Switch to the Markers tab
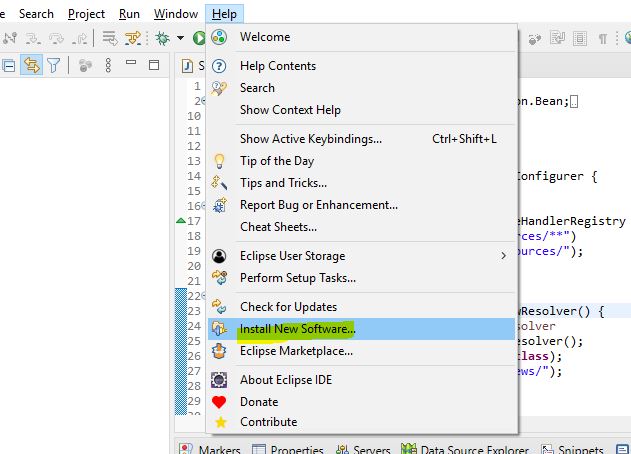Screen dimensions: 631x454 pyautogui.click(x=210, y=449)
